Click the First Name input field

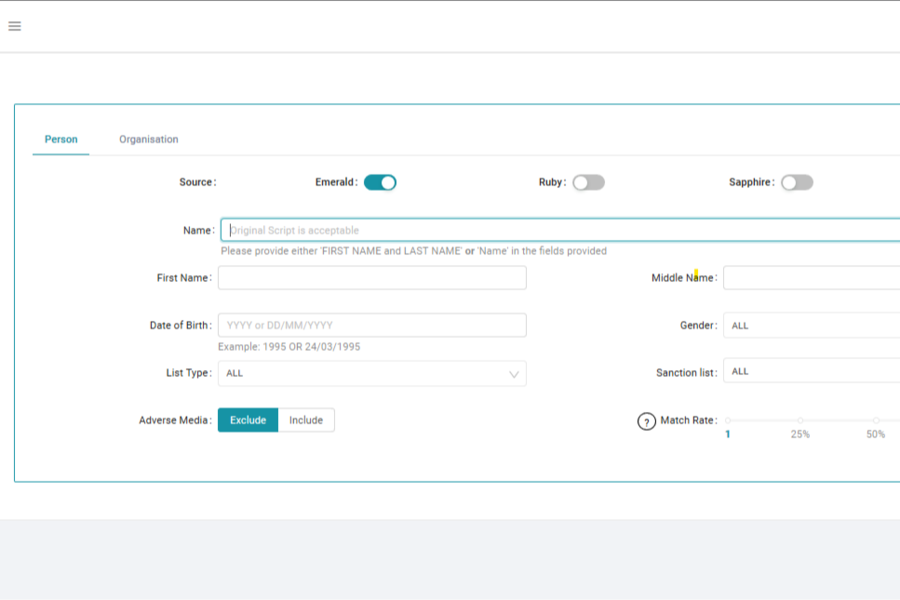point(372,277)
